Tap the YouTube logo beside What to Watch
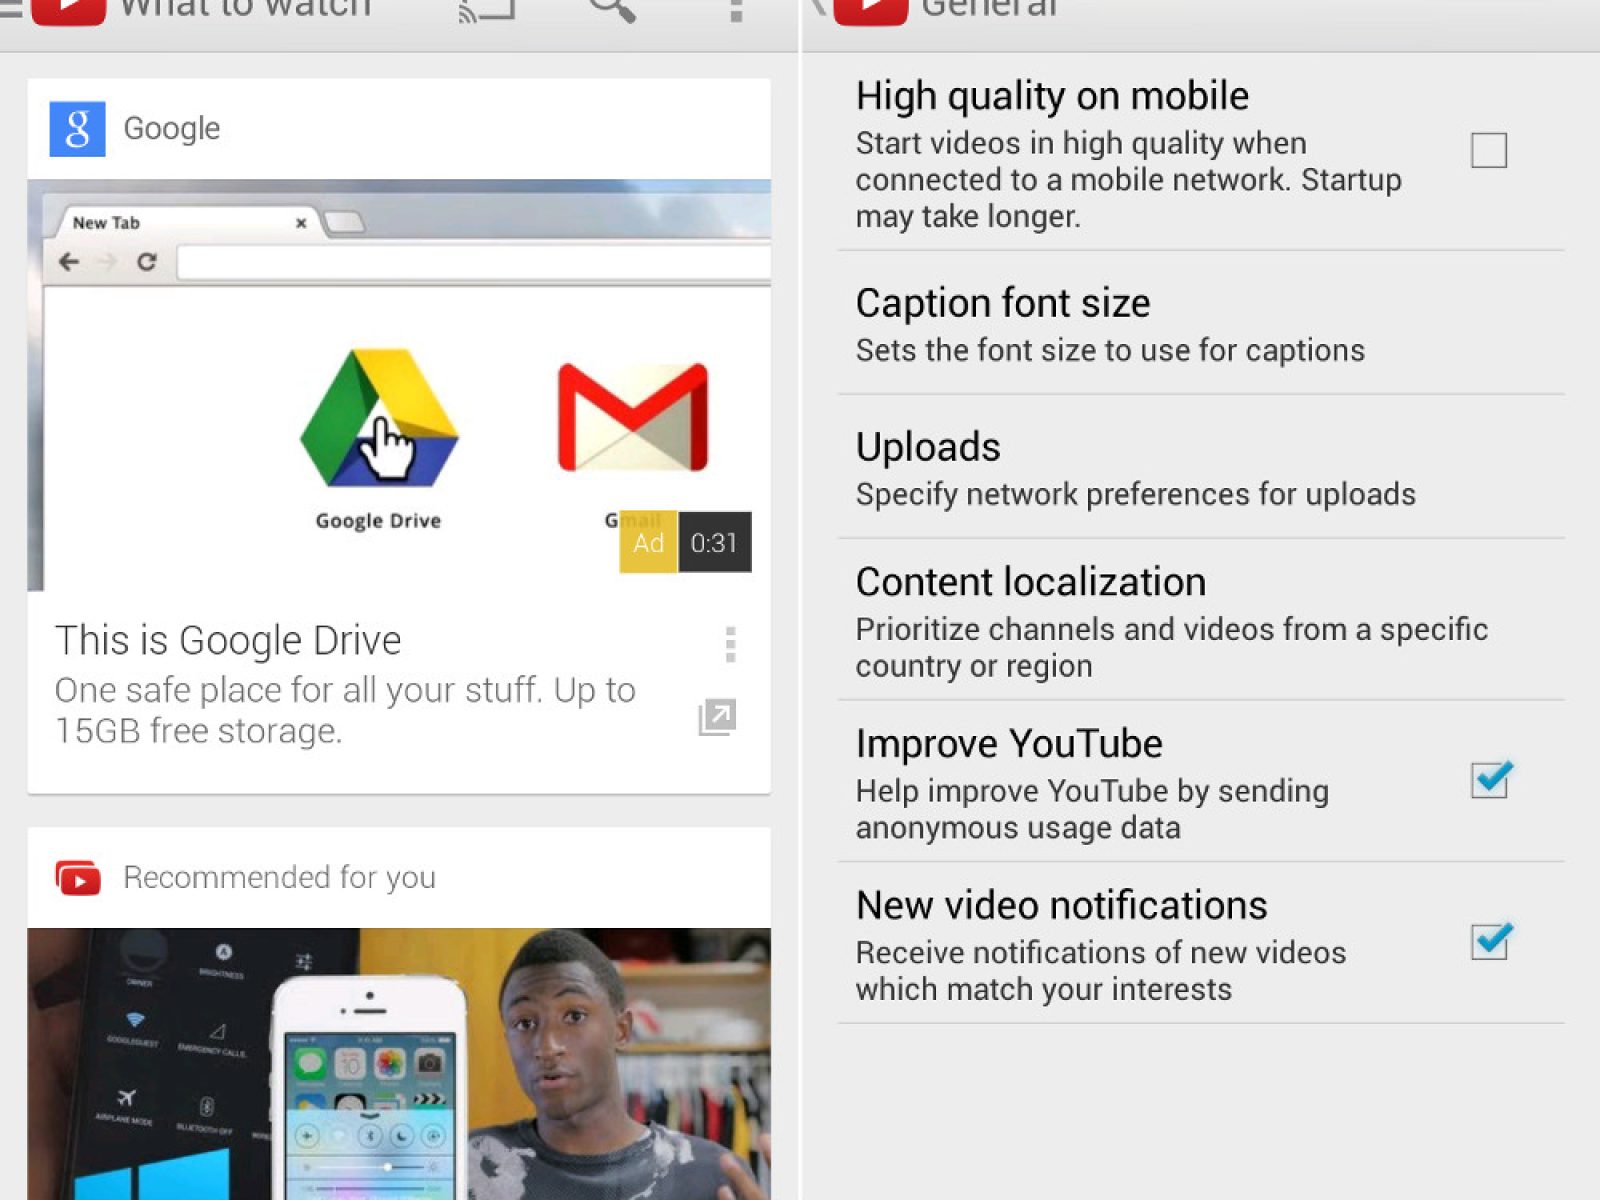This screenshot has height=1200, width=1600. 68,12
